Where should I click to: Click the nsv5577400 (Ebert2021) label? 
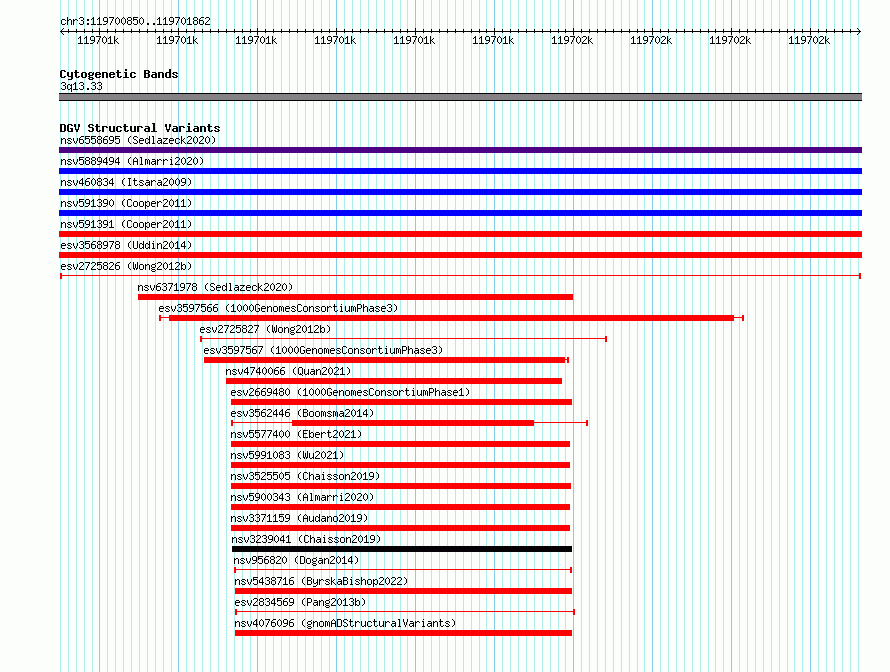[296, 434]
